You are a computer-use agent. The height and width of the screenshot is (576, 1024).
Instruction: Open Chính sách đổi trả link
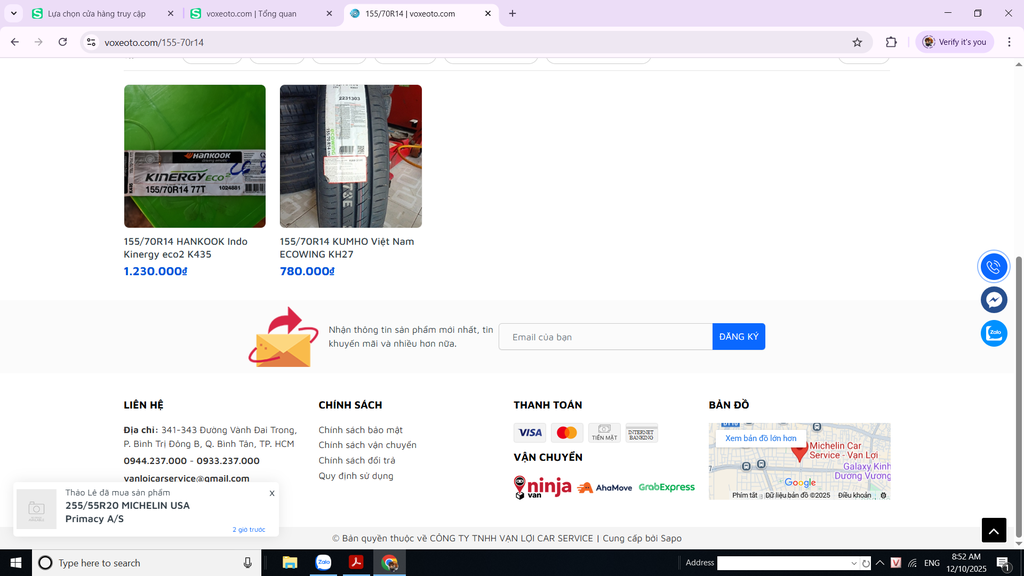coord(357,460)
